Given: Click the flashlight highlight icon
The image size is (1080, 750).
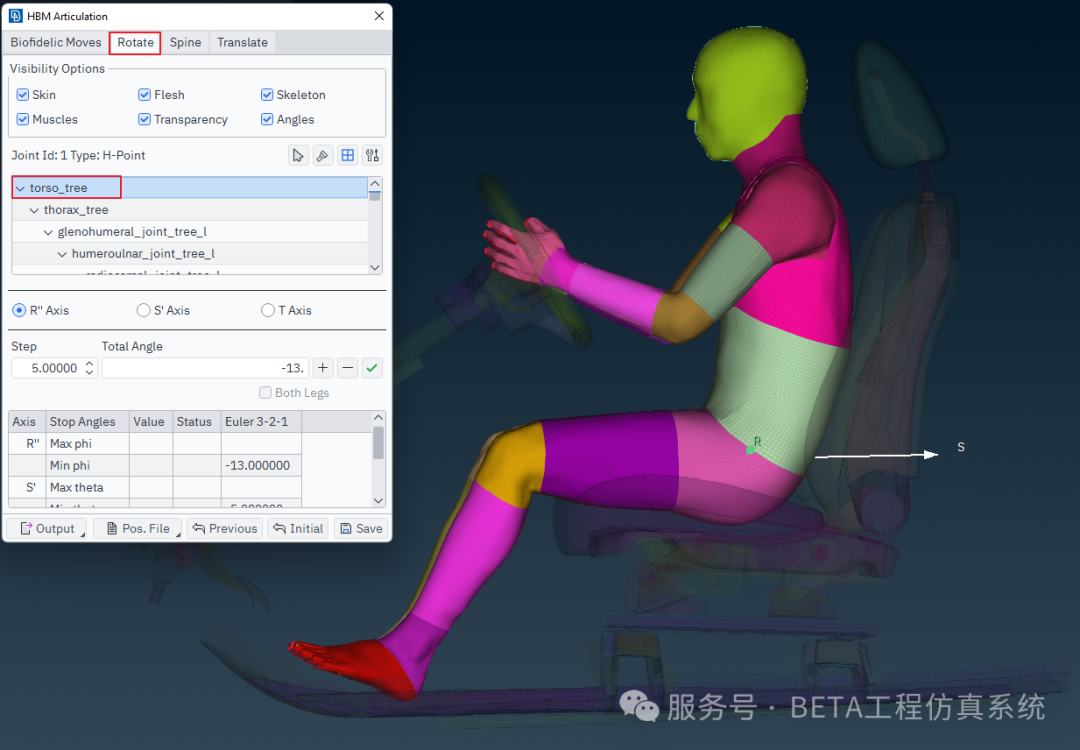Looking at the screenshot, I should point(322,155).
